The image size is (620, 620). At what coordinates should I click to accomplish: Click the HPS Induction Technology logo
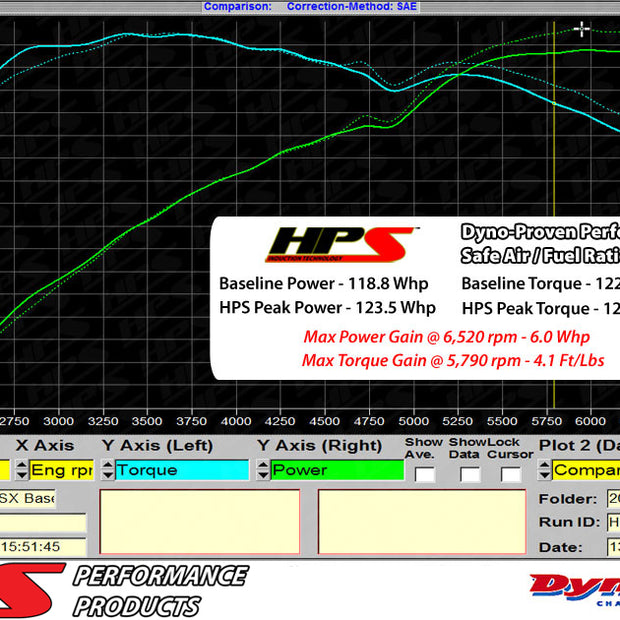click(x=342, y=244)
